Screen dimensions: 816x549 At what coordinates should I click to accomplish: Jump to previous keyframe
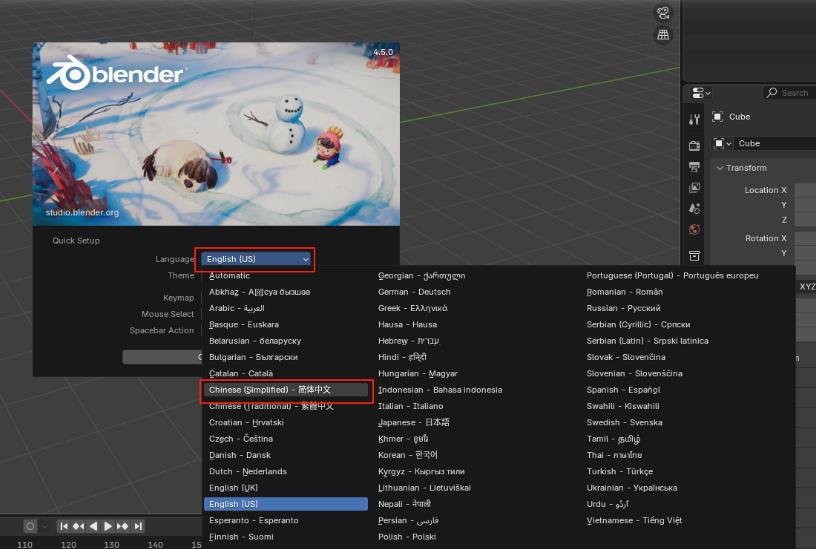79,526
